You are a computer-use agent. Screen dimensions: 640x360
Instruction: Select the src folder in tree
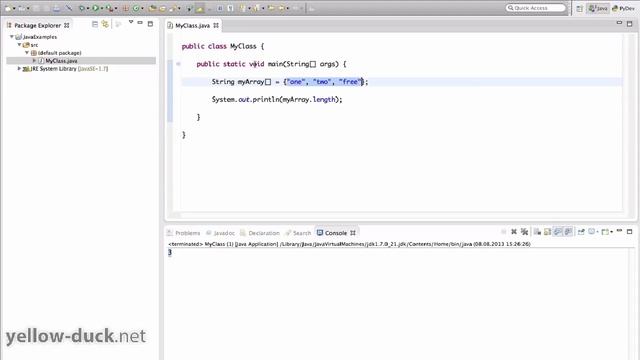pos(34,45)
